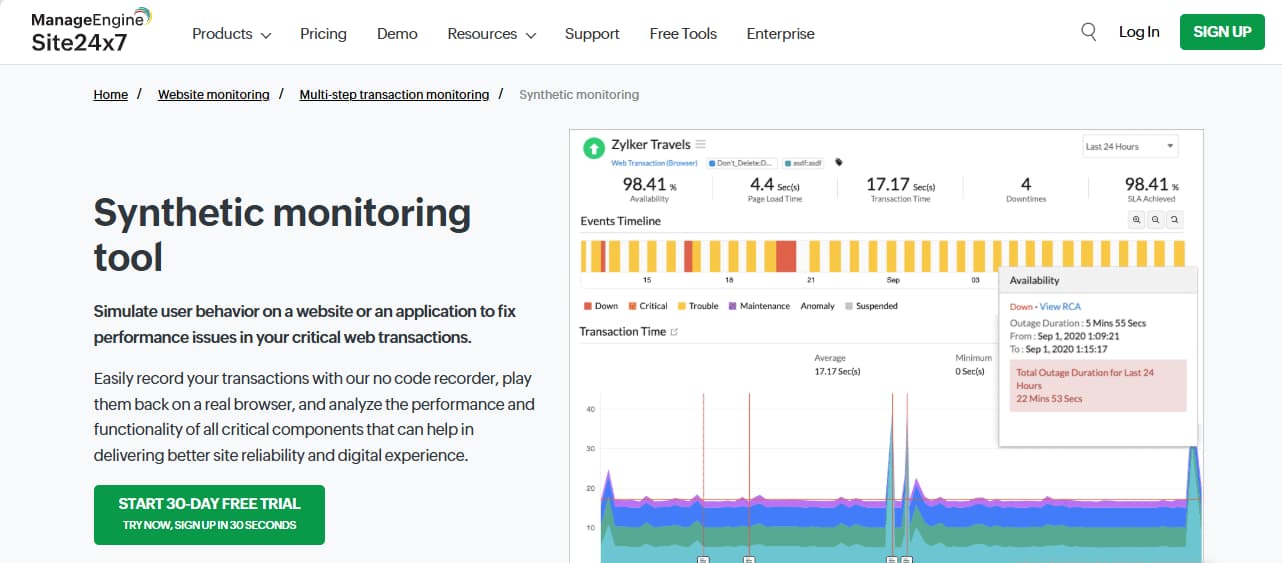Click the asdf:asdf tag chip
1282x563 pixels.
coord(804,162)
